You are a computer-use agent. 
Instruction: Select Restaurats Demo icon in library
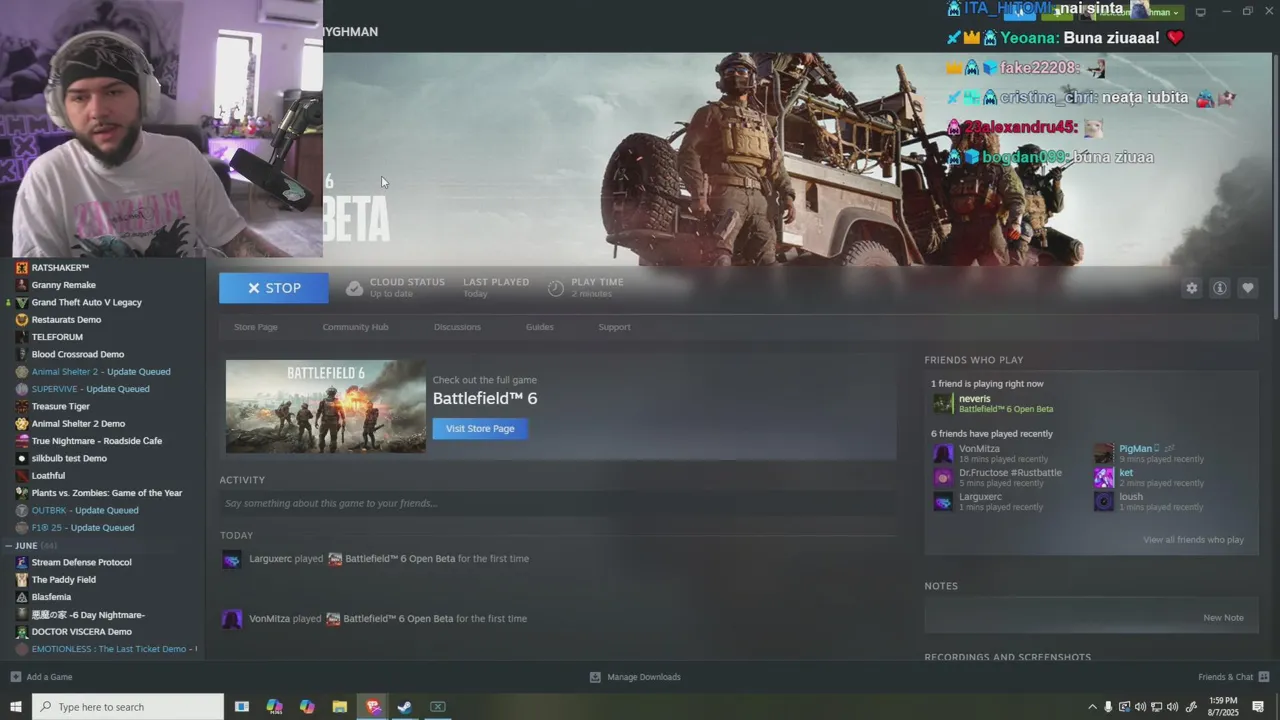pyautogui.click(x=22, y=320)
